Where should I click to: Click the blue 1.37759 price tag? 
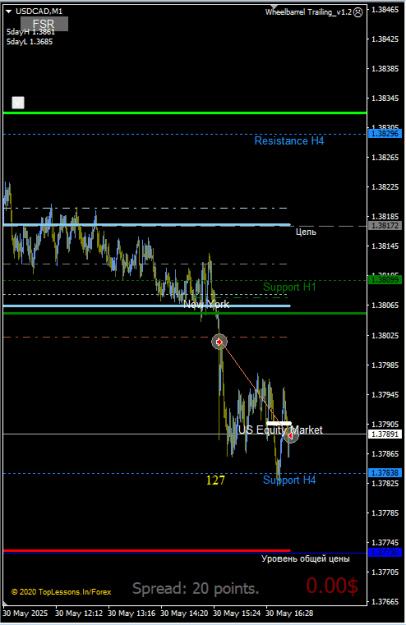(385, 552)
